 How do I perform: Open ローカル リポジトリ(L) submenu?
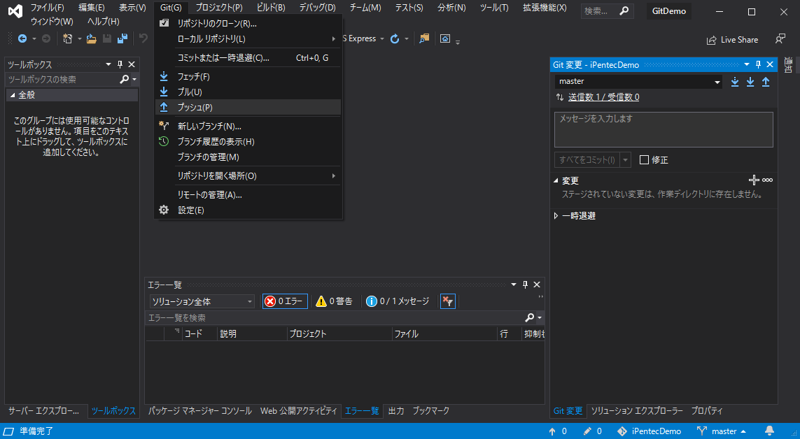tap(248, 39)
